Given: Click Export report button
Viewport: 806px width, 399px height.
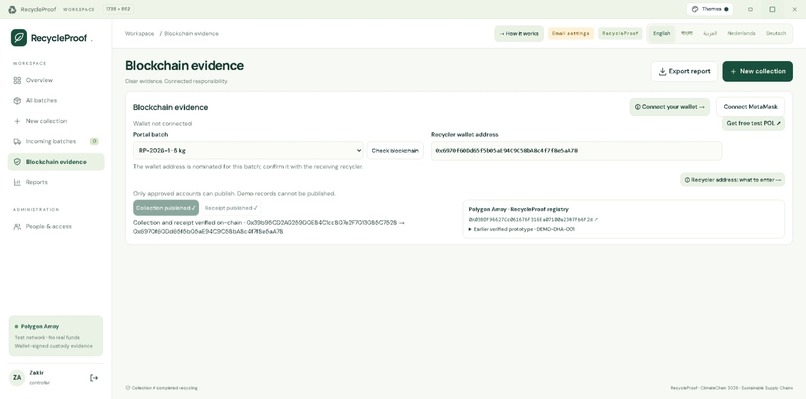Looking at the screenshot, I should pyautogui.click(x=684, y=71).
